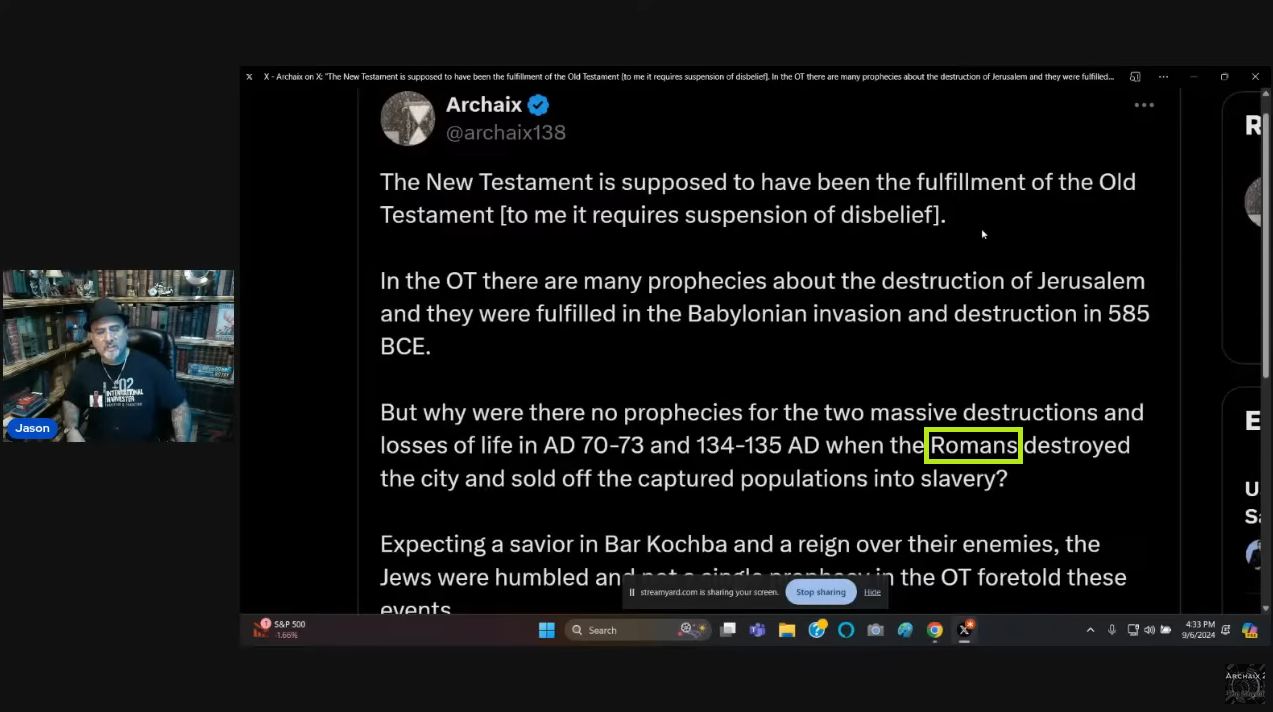Click the Archaix display name

point(484,104)
